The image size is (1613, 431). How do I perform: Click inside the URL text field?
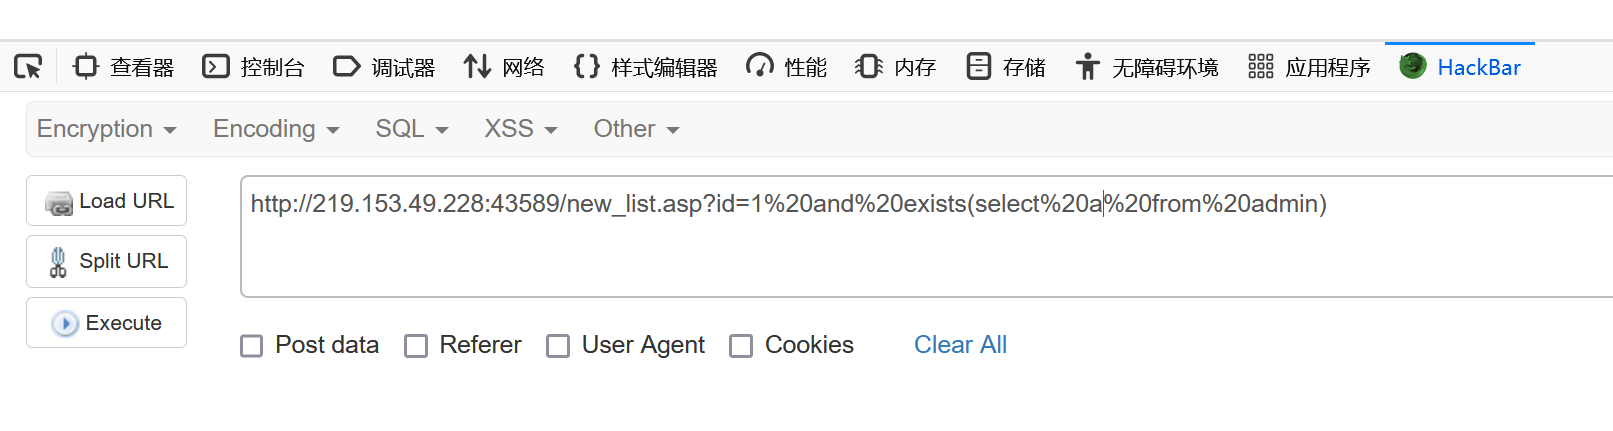926,237
